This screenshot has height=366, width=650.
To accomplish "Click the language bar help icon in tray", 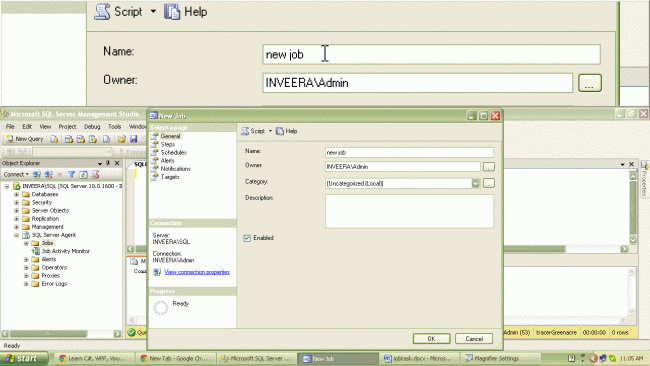I will click(x=572, y=358).
